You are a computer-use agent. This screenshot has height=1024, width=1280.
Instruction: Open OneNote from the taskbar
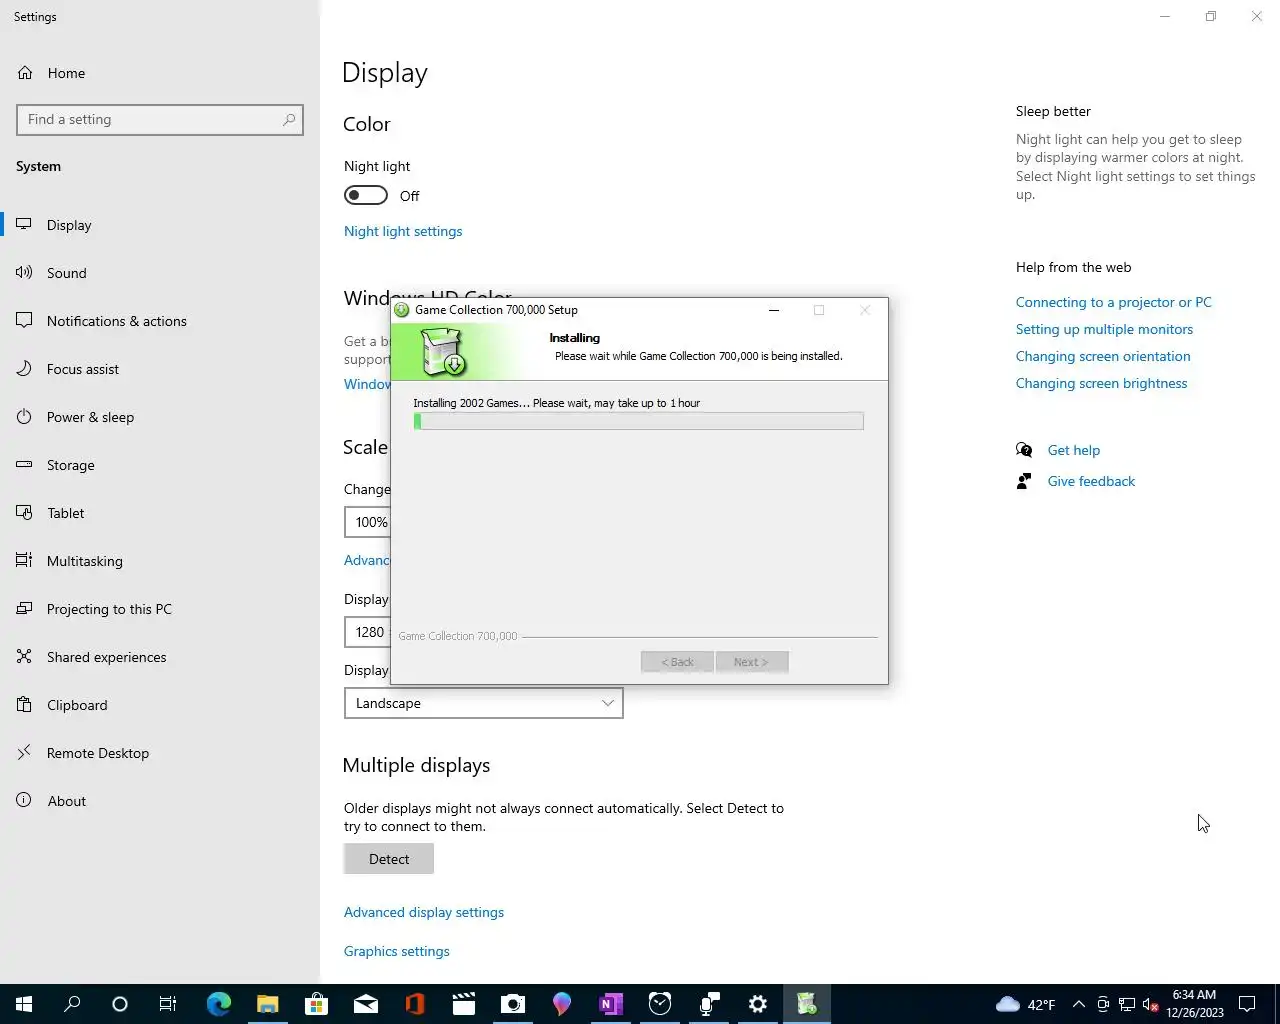610,1004
